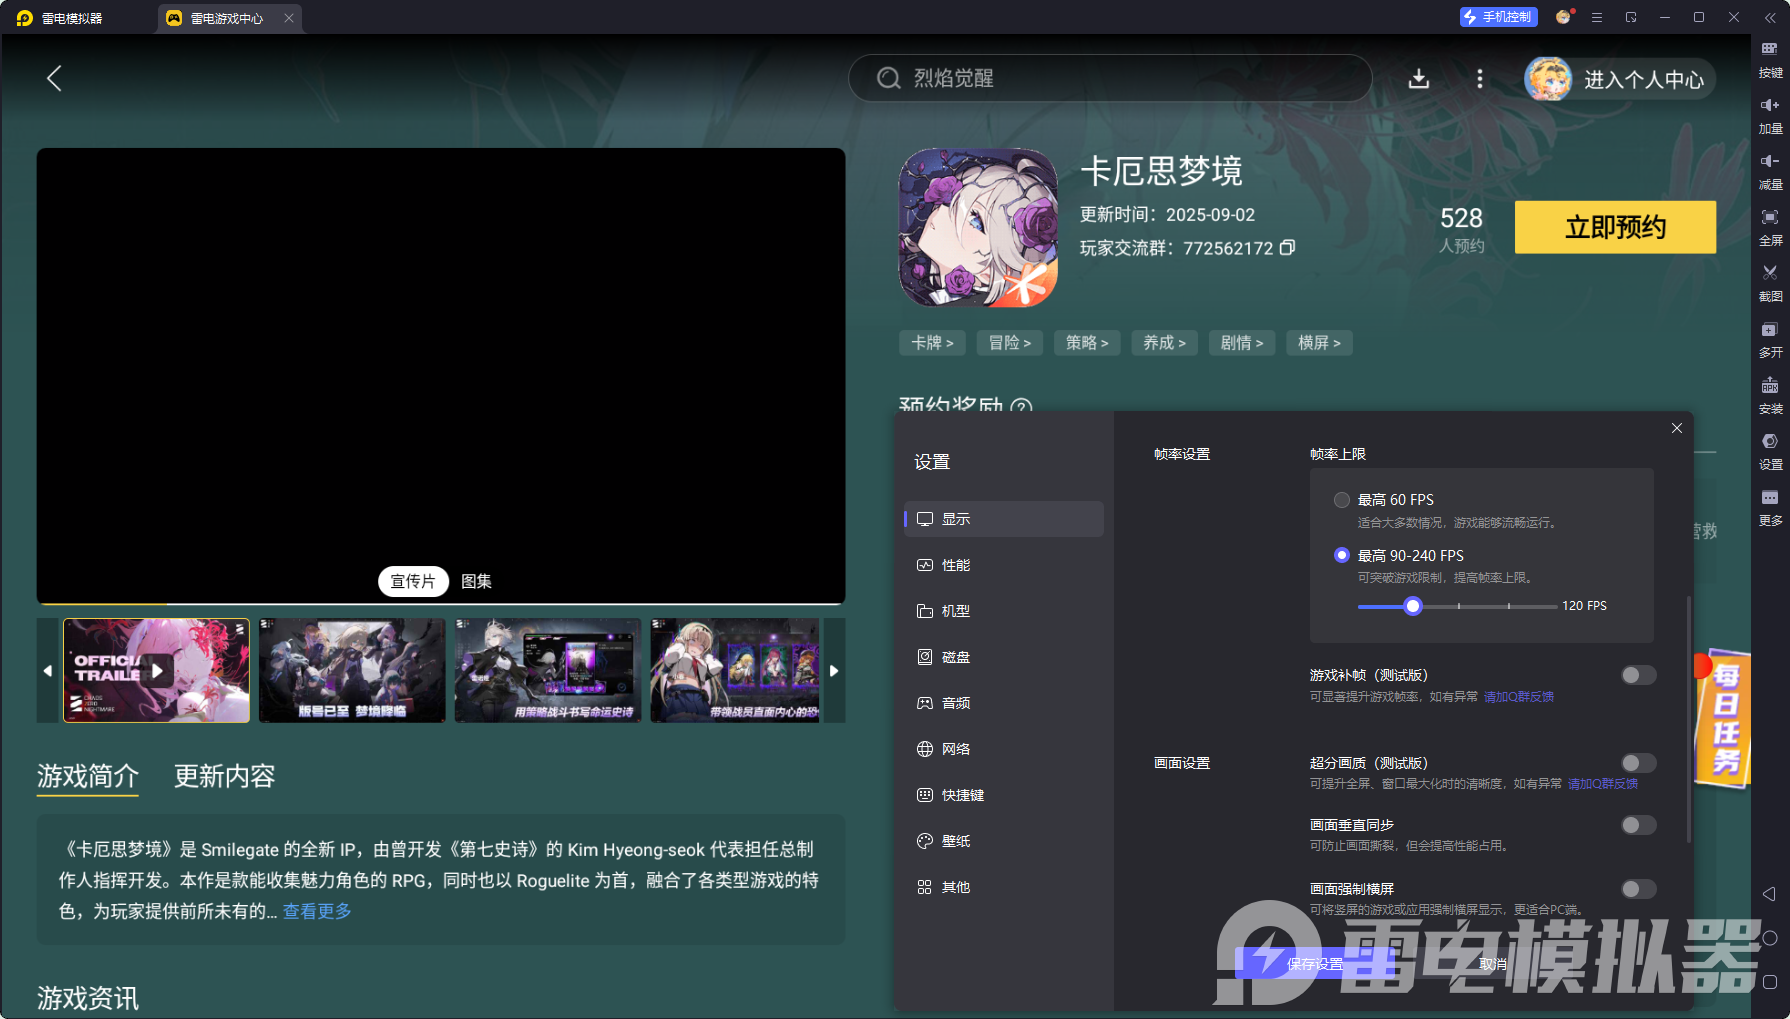Viewport: 1790px width, 1019px height.
Task: Open the download icon beside the search bar
Action: (1419, 79)
